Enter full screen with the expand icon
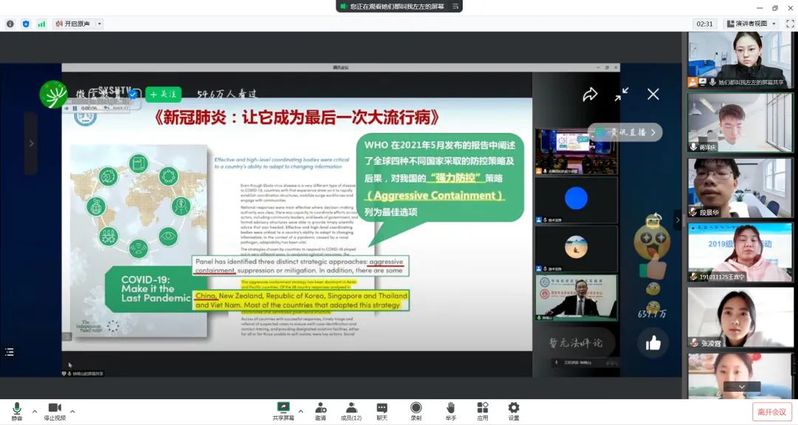 coord(790,24)
